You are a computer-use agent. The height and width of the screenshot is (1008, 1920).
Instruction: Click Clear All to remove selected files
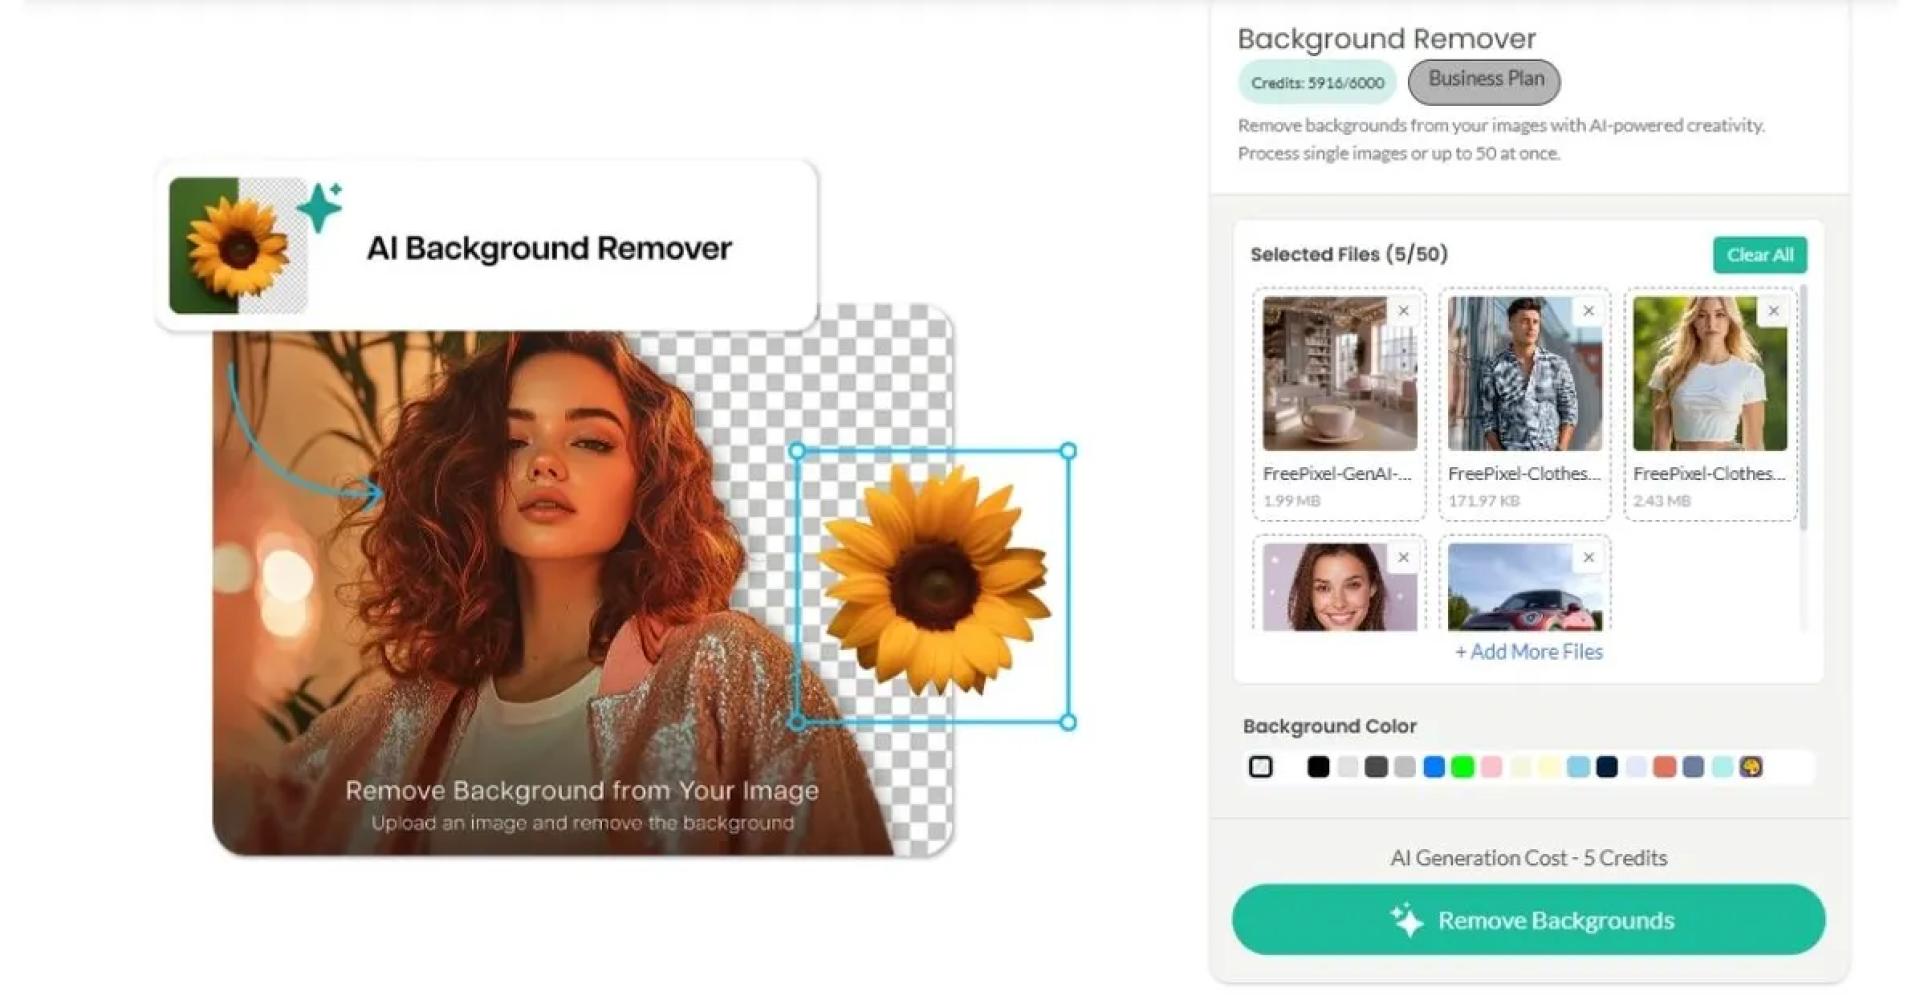click(x=1759, y=255)
